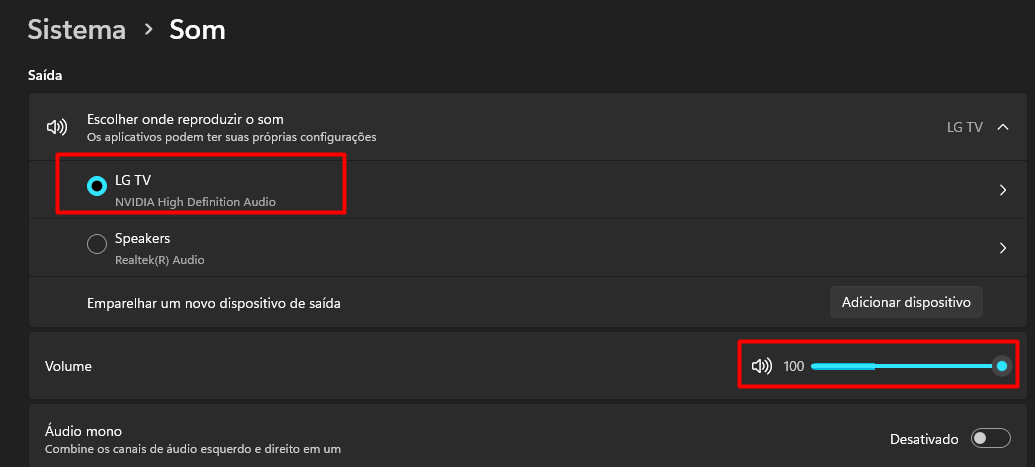Select the LG TV output radio button
Viewport: 1035px width, 467px height.
point(97,186)
